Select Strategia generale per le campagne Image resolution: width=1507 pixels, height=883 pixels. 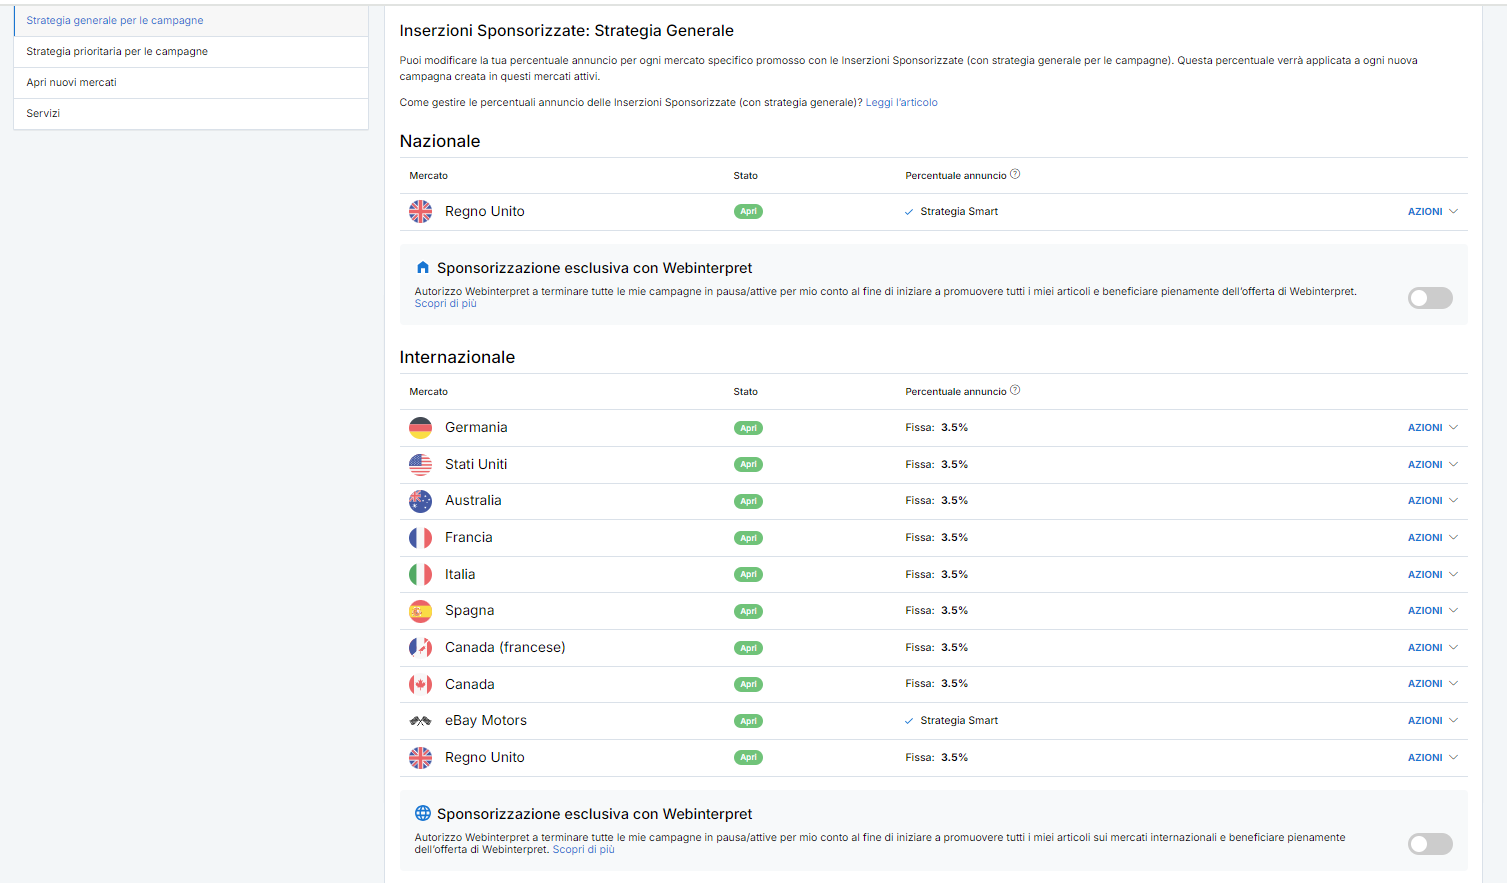[x=191, y=21]
